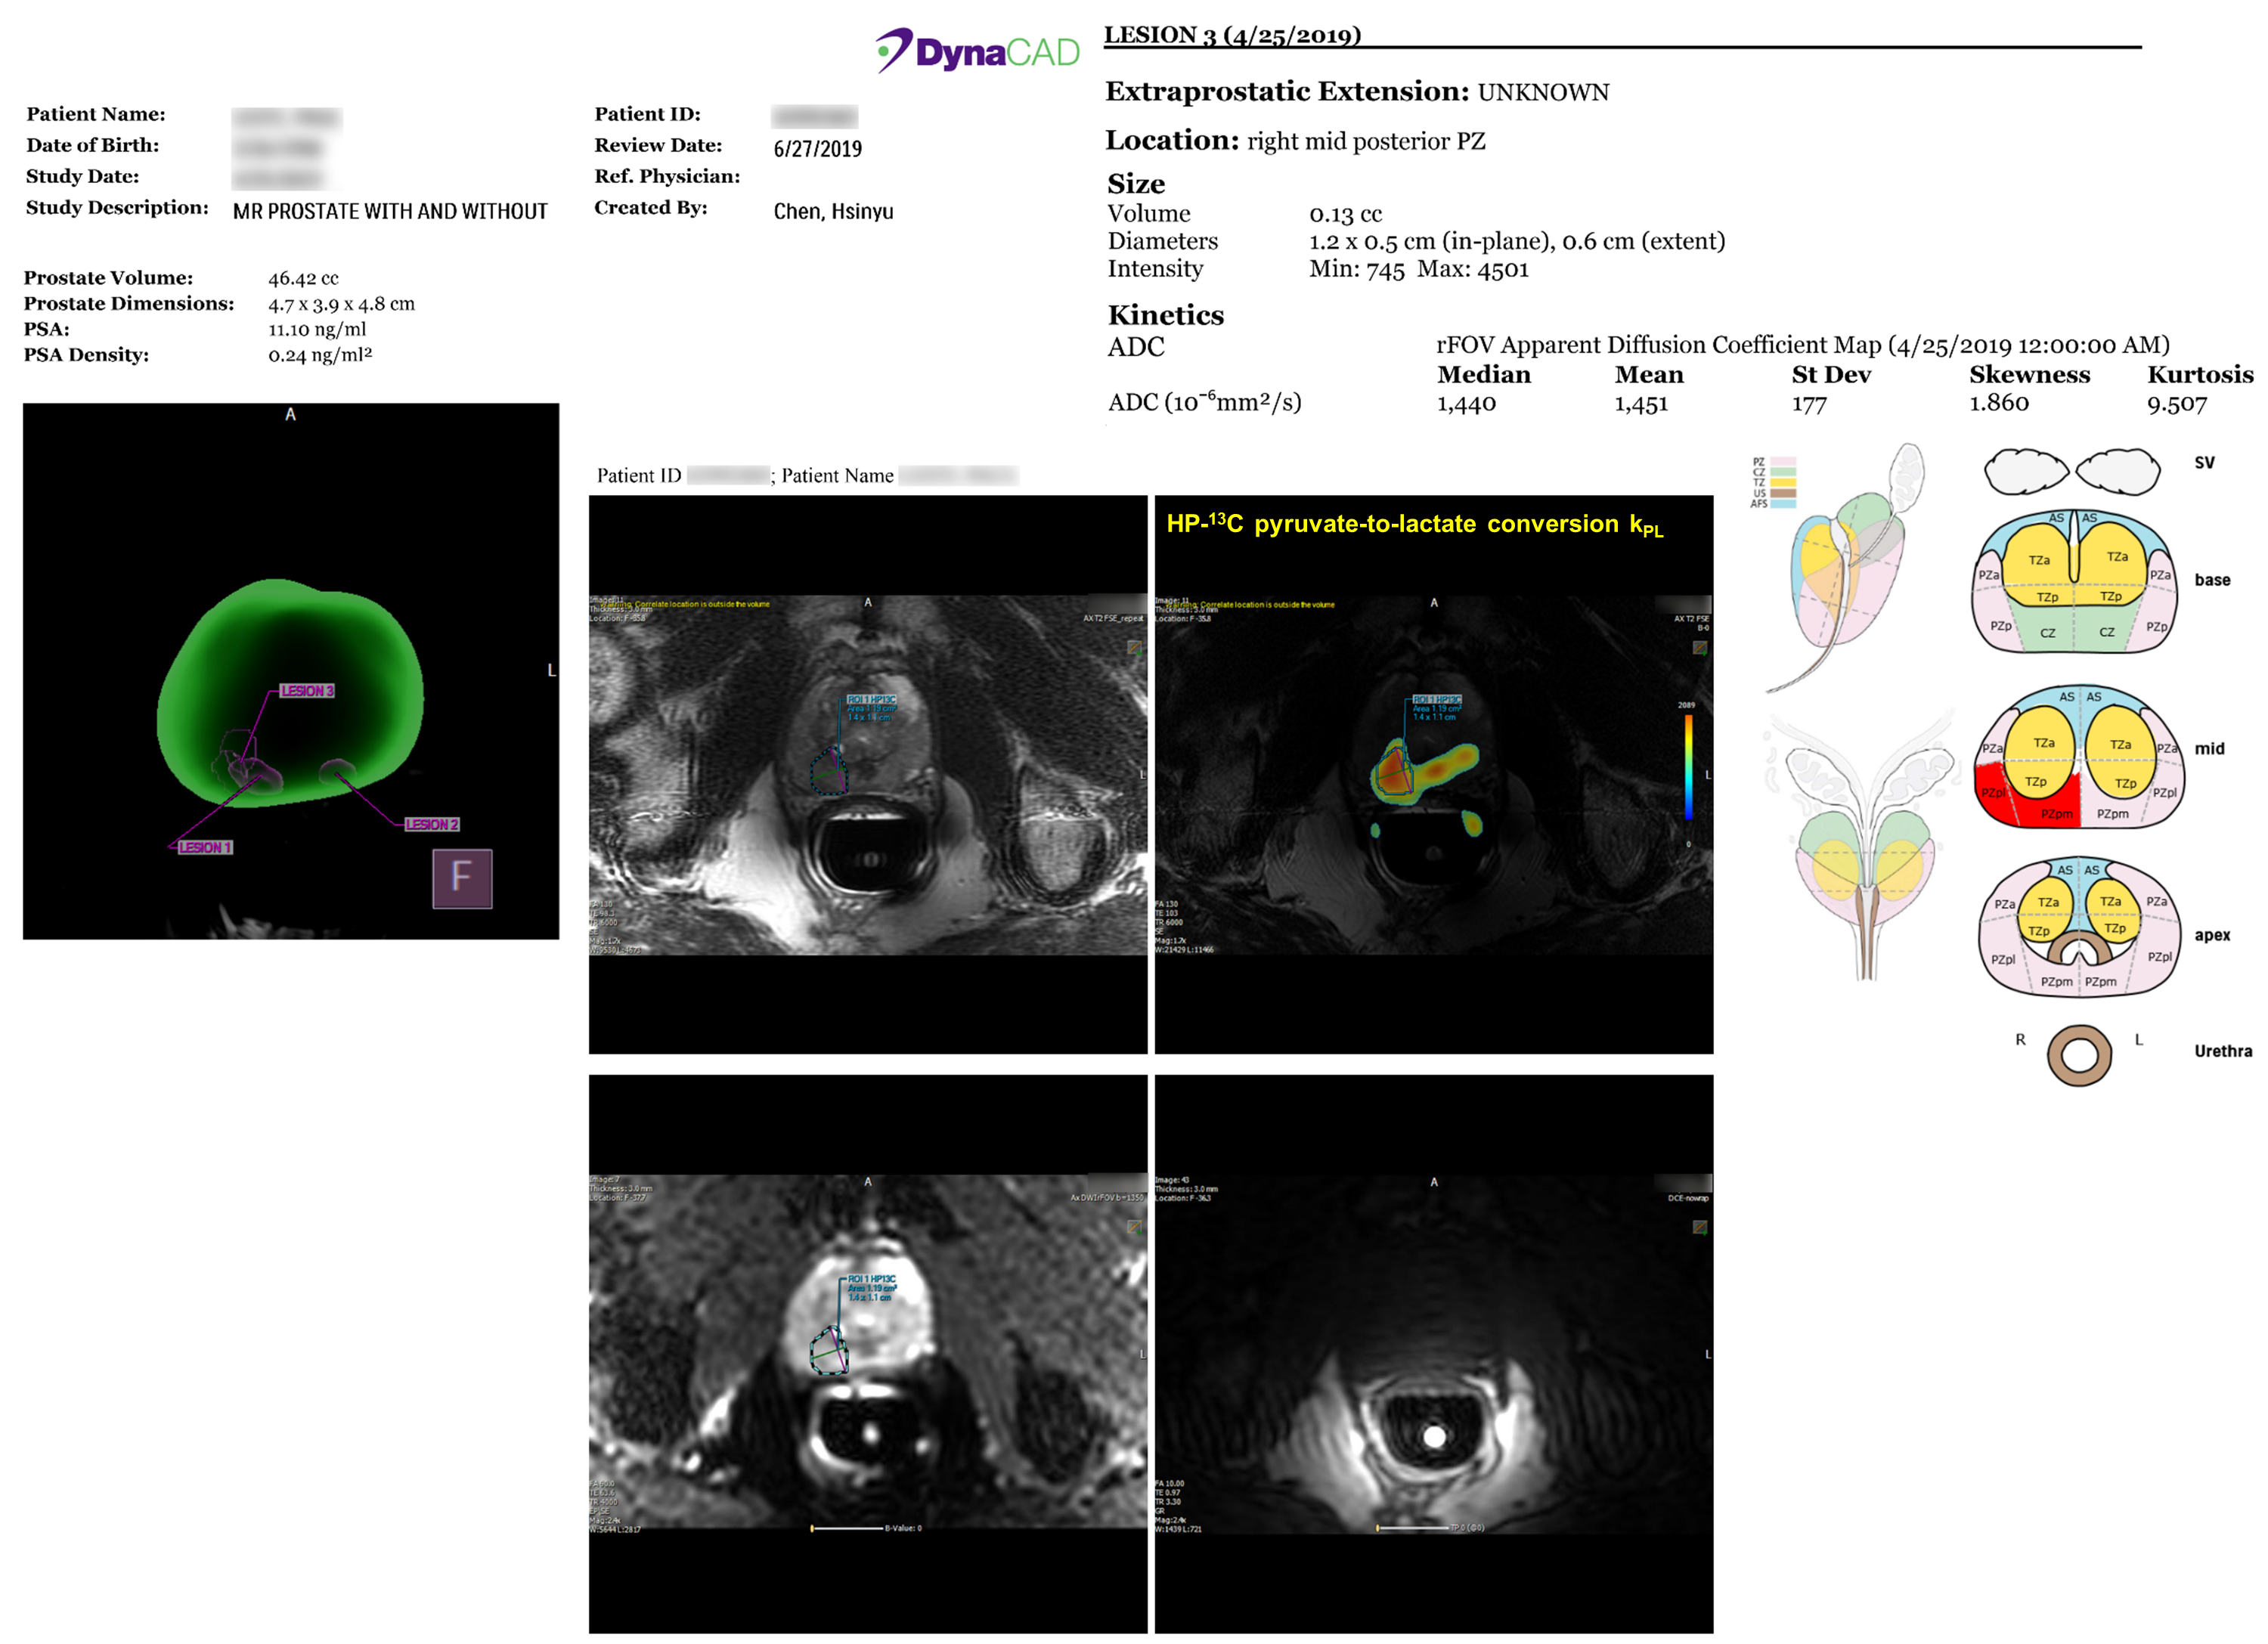
Task: Click the annotation icon on DWI rFOV b=1350 image
Action: 1134,1227
